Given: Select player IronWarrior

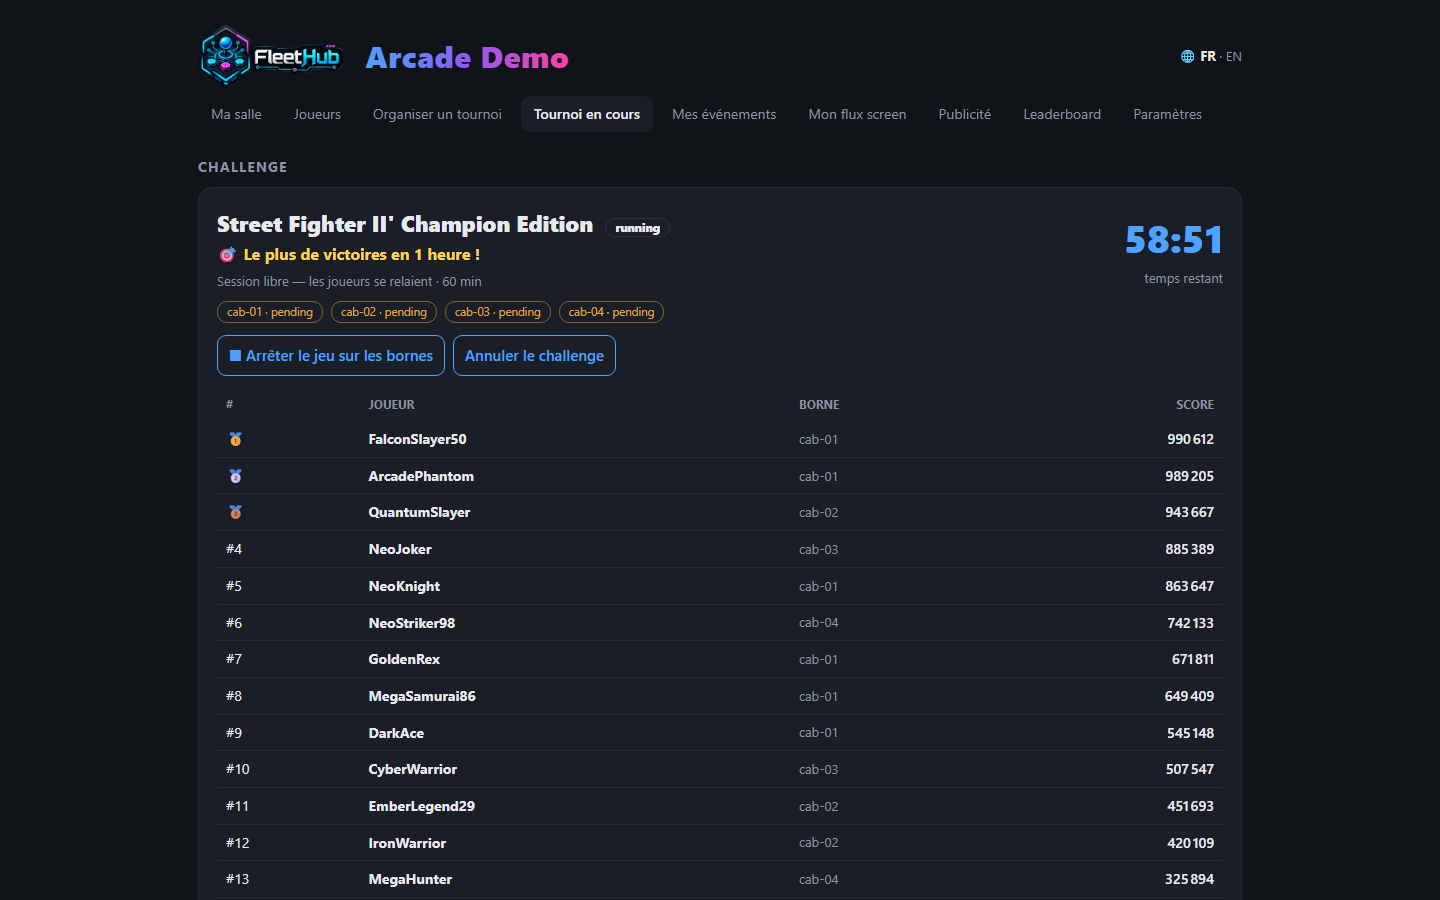Looking at the screenshot, I should 407,843.
